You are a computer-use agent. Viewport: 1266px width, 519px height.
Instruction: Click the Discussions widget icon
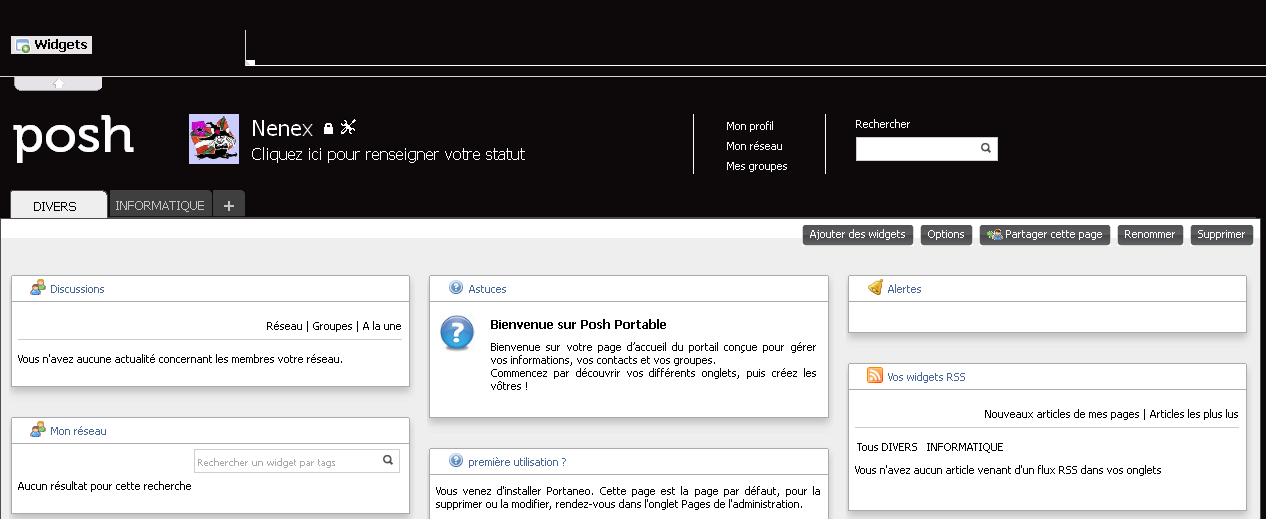click(38, 288)
